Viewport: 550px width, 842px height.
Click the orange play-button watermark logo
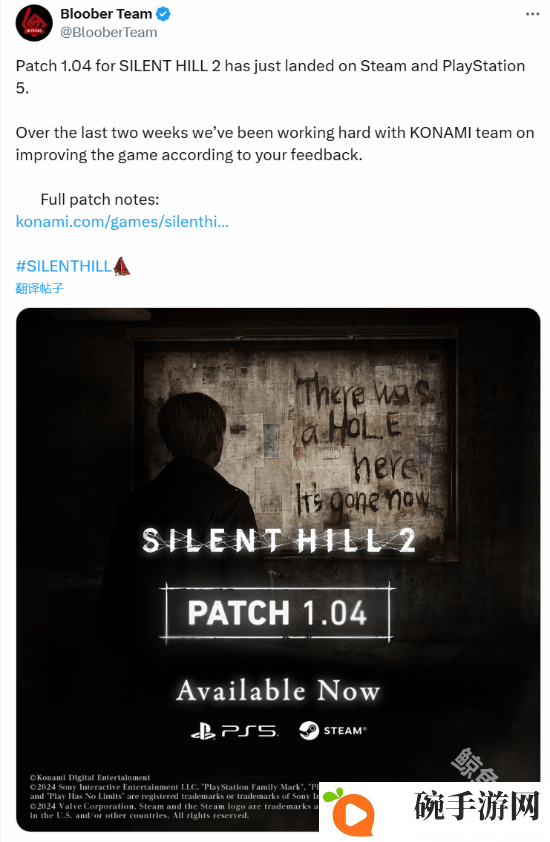click(350, 812)
